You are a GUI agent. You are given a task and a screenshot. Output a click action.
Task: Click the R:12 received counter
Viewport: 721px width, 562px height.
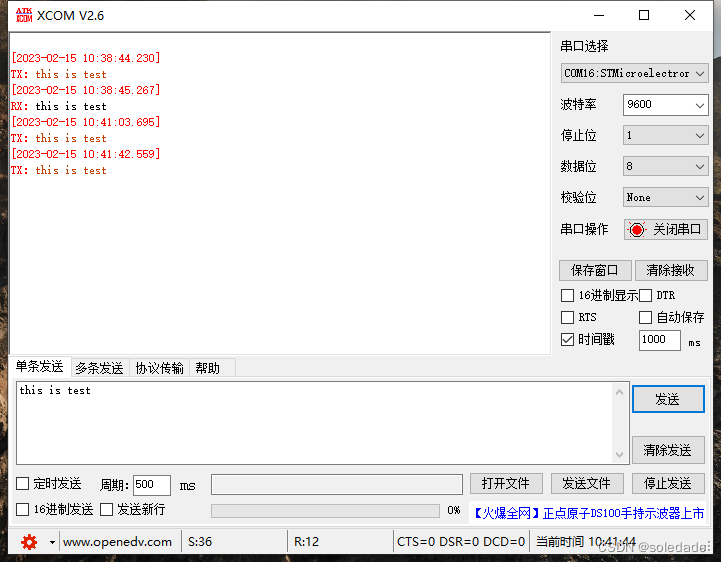pos(306,542)
